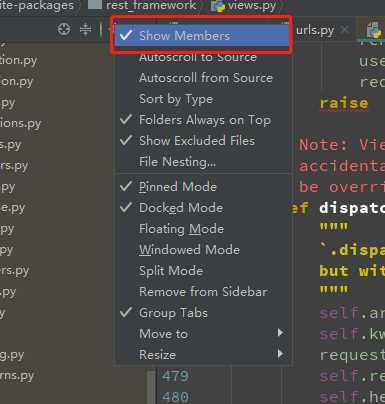Click the Python file icon right of urls.py
This screenshot has width=385, height=404.
point(374,31)
